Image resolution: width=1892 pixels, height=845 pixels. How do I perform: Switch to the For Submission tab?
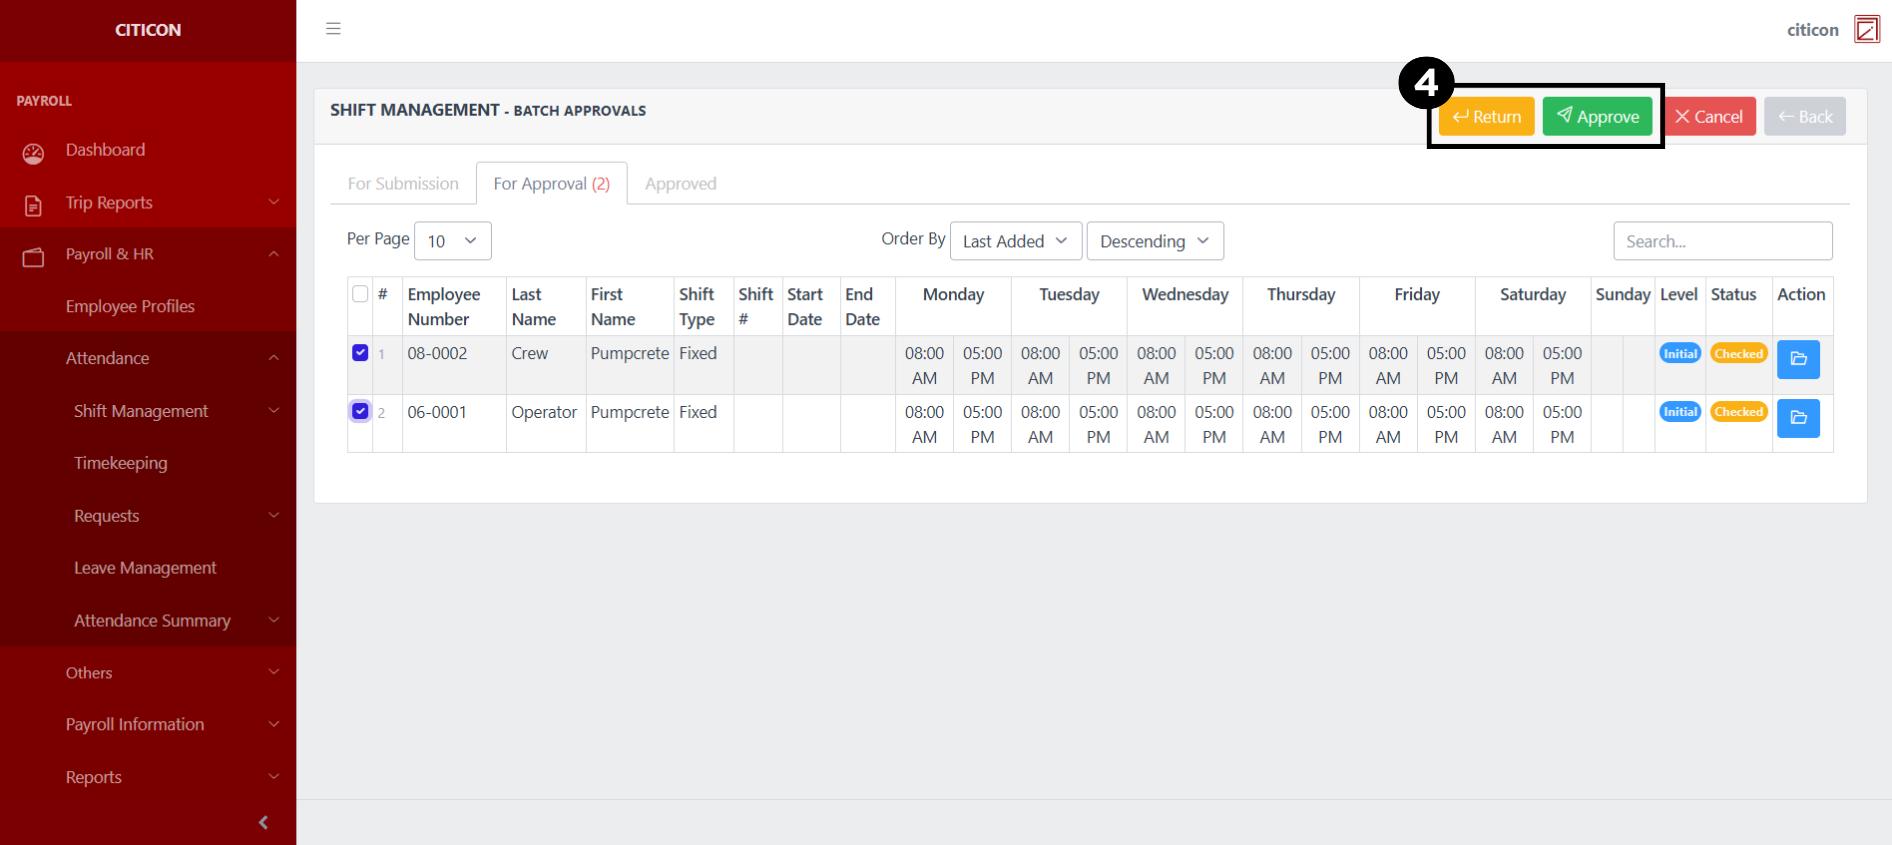pos(403,184)
